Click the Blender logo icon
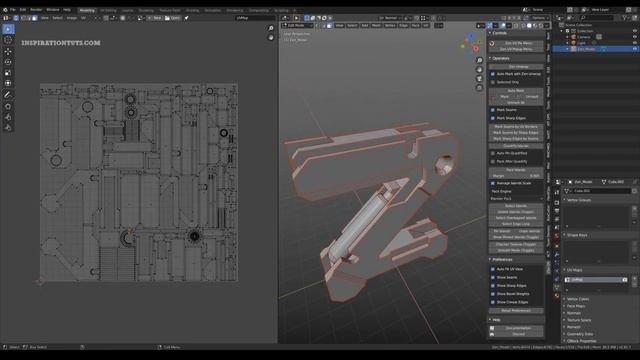 click(5, 10)
